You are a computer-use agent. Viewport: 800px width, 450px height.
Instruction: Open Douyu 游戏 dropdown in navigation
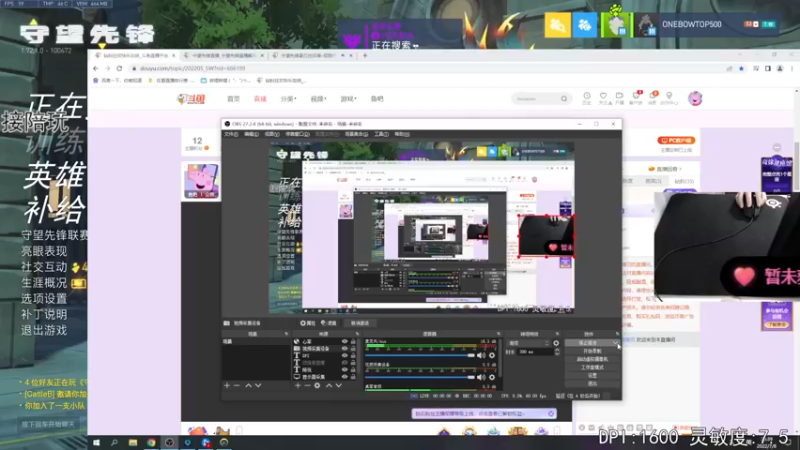(348, 98)
